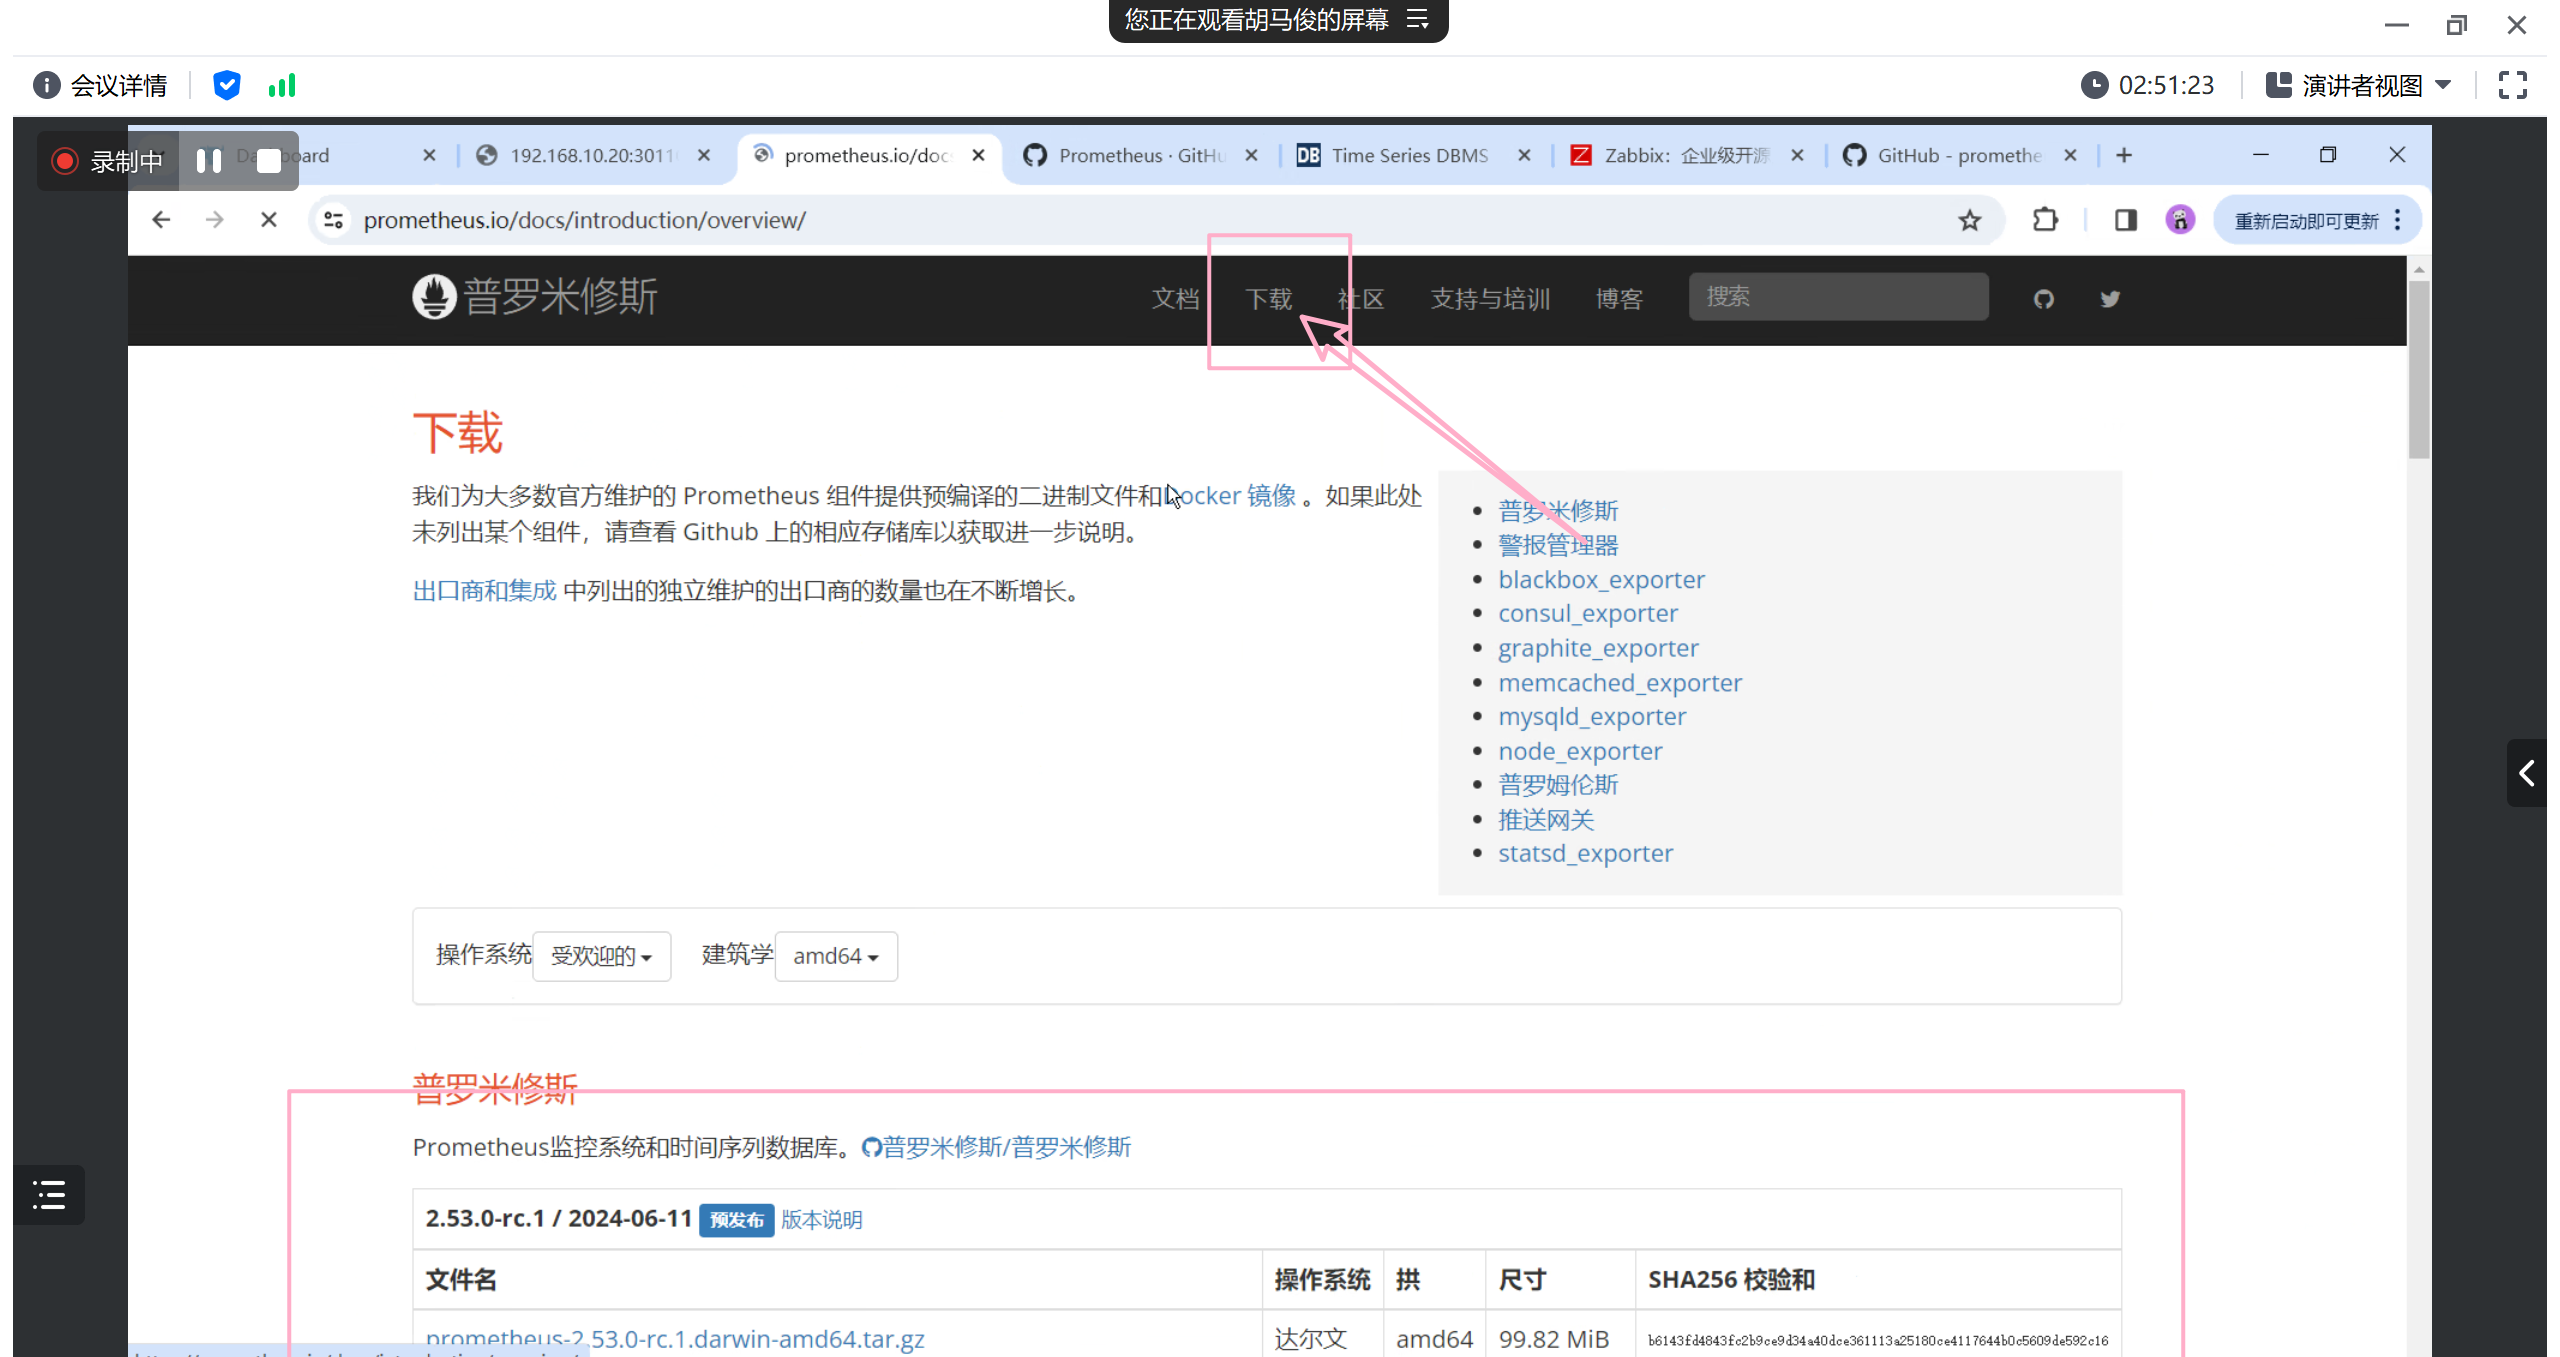Open meeting network signal bars icon
This screenshot has height=1357, width=2560.
click(x=282, y=85)
